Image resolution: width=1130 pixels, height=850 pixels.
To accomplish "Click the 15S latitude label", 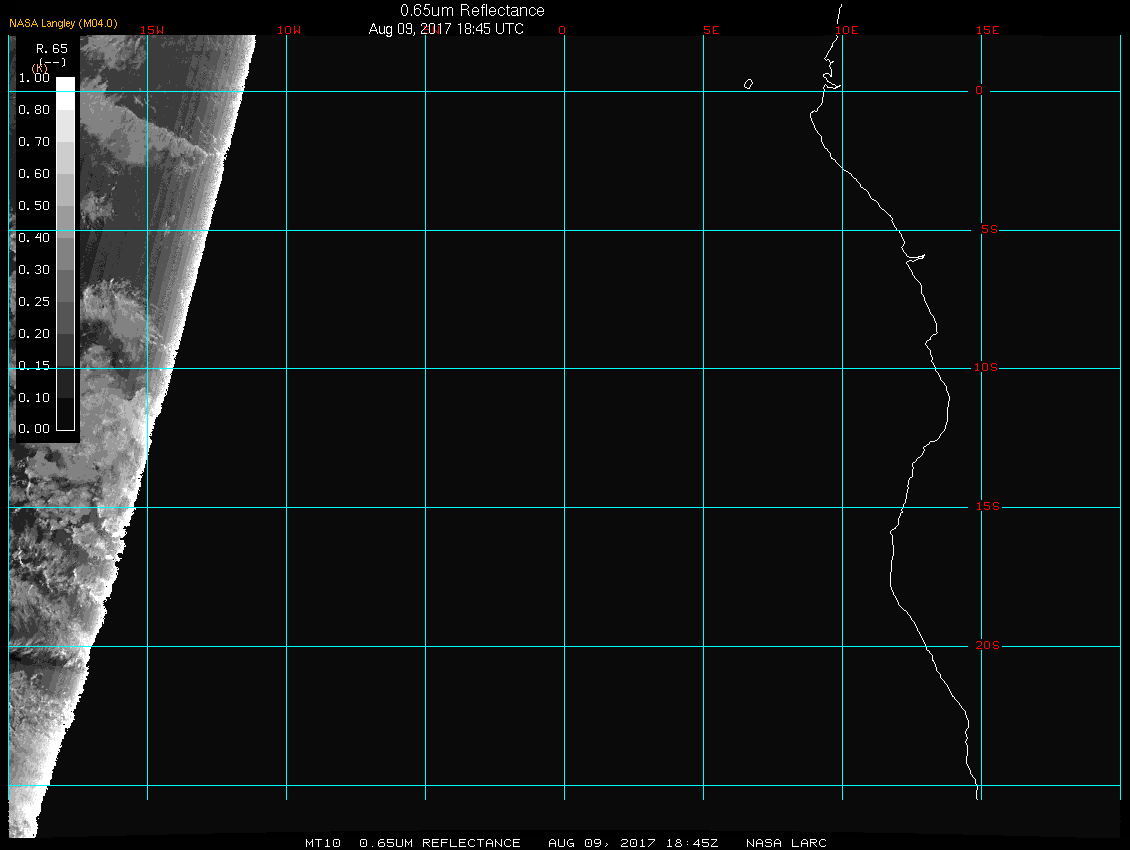I will [x=986, y=507].
